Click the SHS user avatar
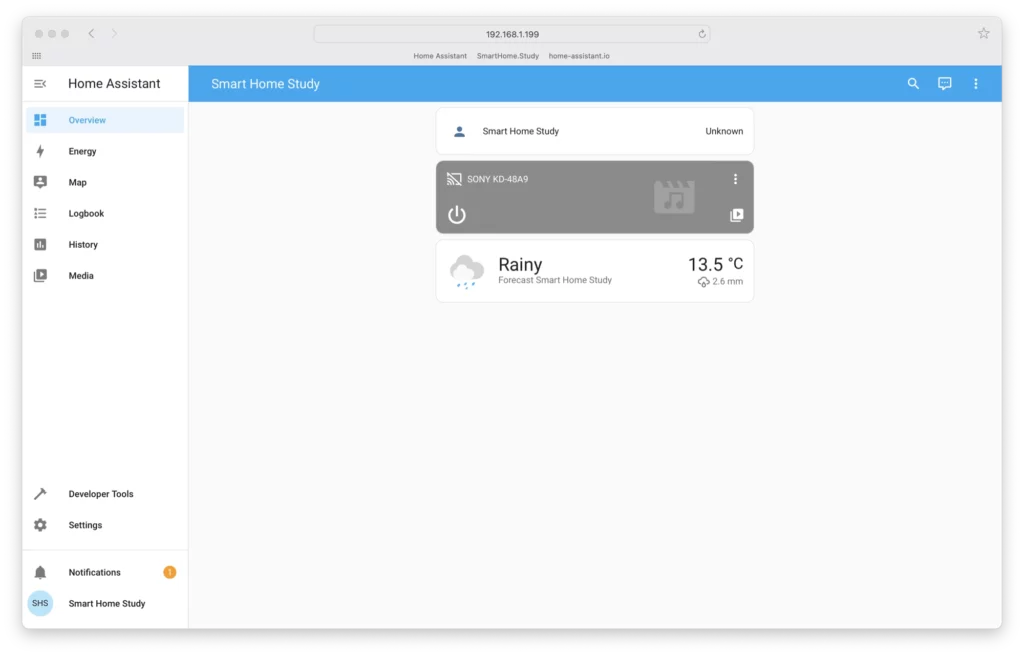The height and width of the screenshot is (656, 1024). (40, 603)
